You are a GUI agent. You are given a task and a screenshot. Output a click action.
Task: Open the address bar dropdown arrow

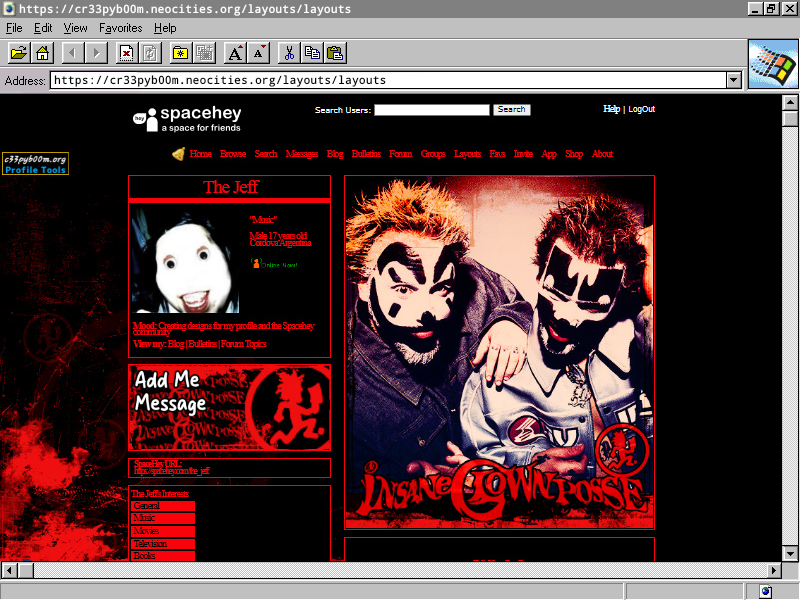(x=734, y=80)
